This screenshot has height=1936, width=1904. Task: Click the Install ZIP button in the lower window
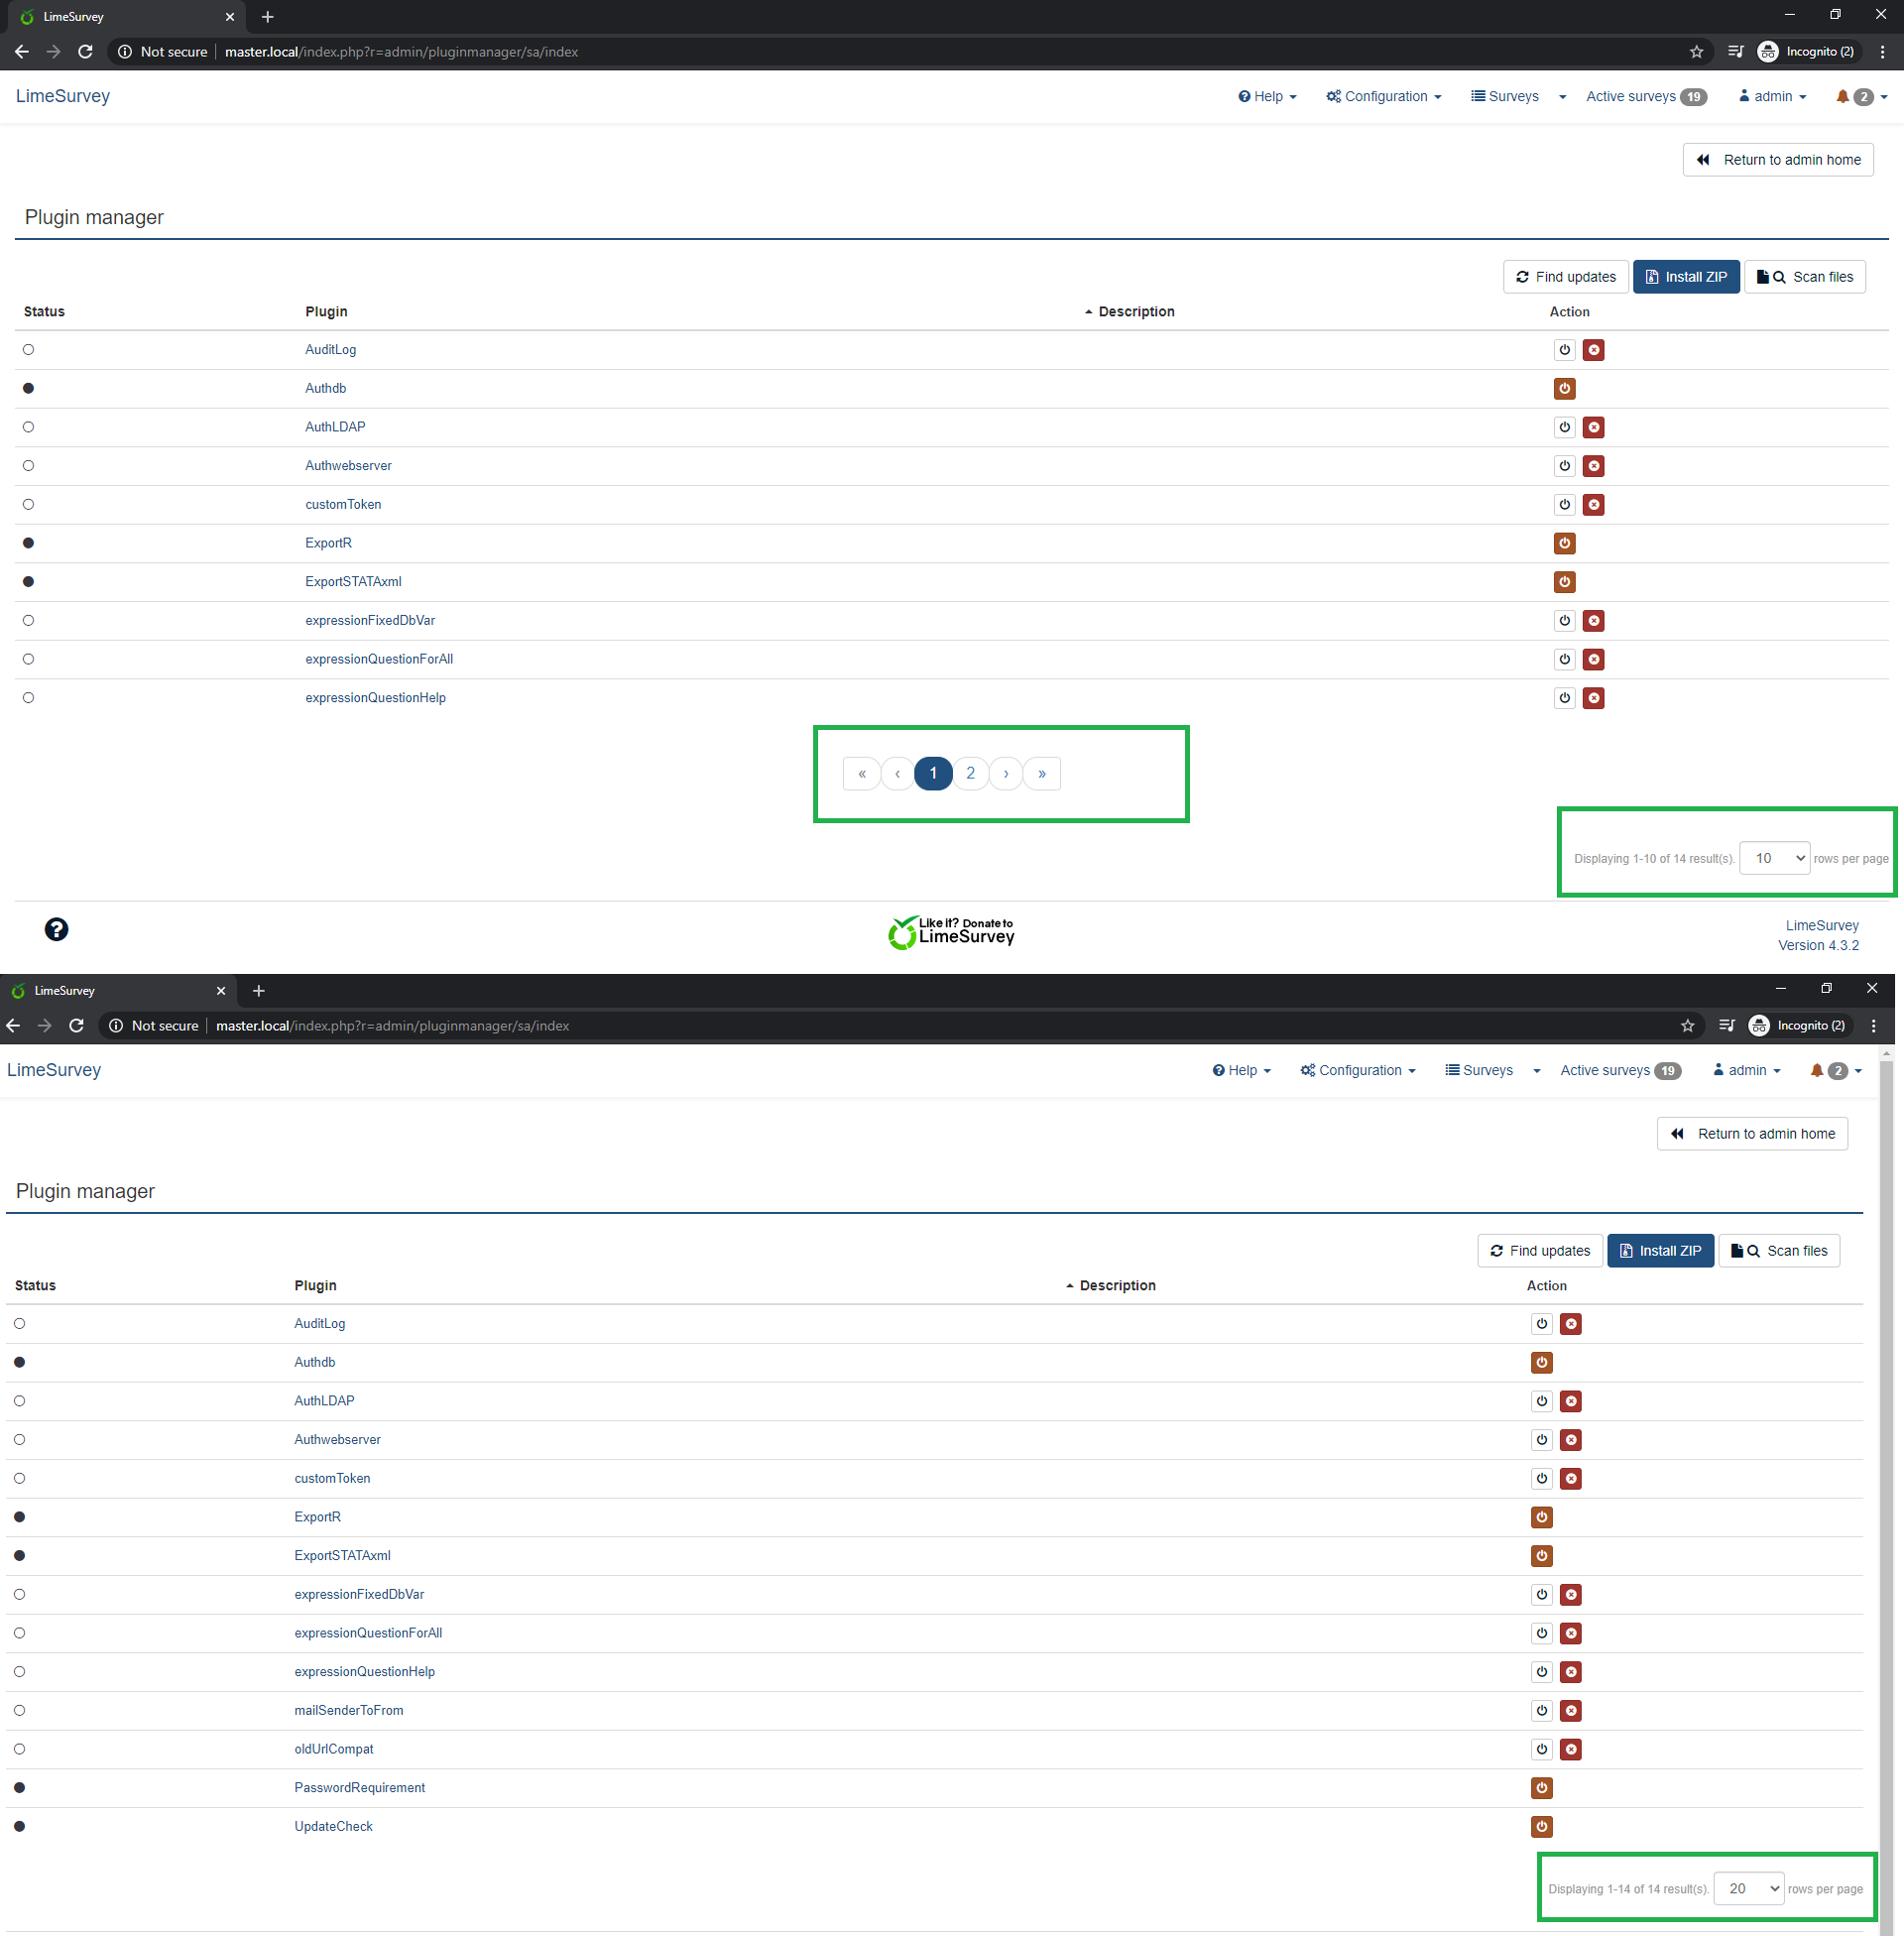1660,1250
